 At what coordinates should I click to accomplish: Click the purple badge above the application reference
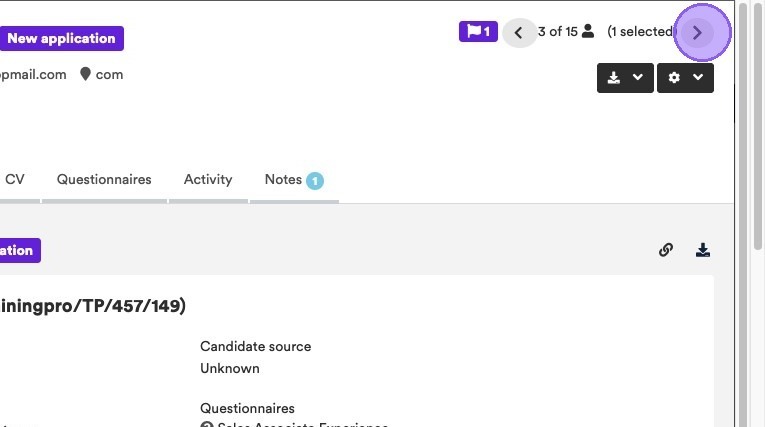pos(17,251)
